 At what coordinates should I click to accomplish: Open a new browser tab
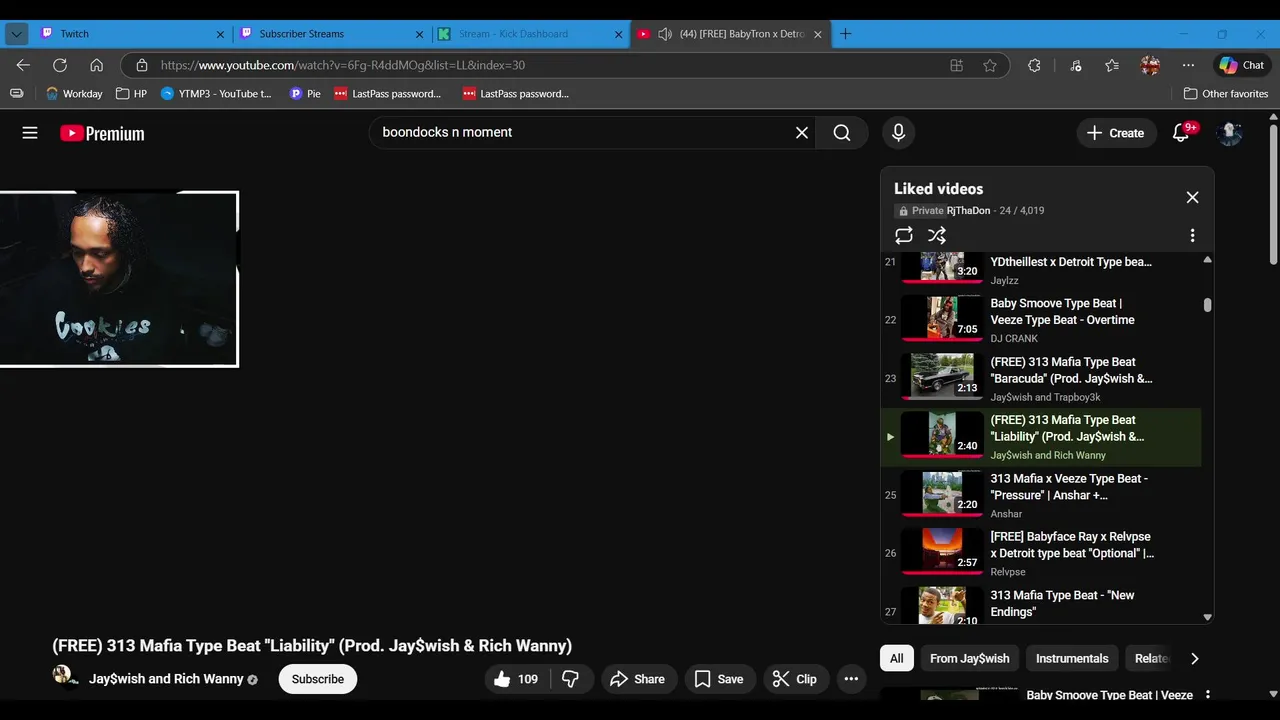click(845, 33)
